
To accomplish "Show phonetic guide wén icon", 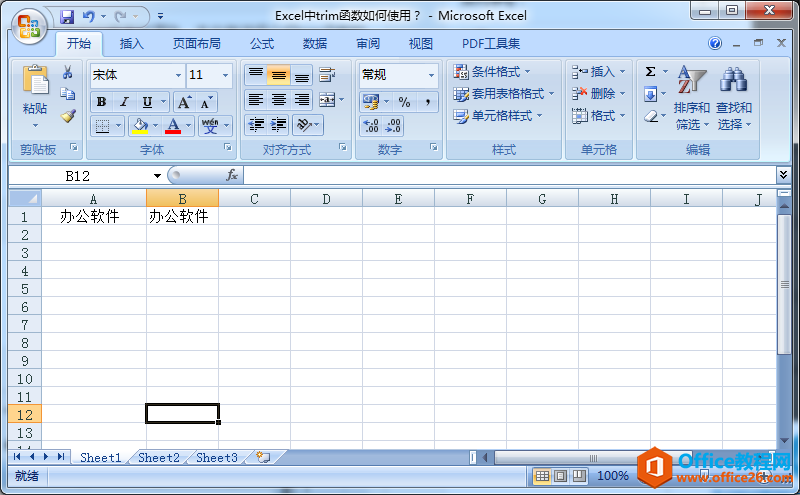I will coord(210,126).
